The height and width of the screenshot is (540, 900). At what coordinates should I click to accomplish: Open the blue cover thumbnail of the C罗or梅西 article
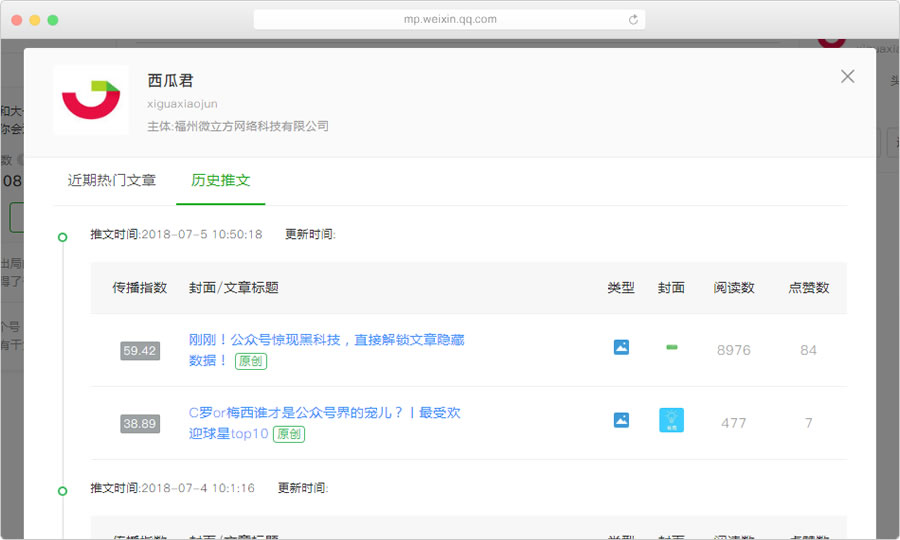(671, 421)
